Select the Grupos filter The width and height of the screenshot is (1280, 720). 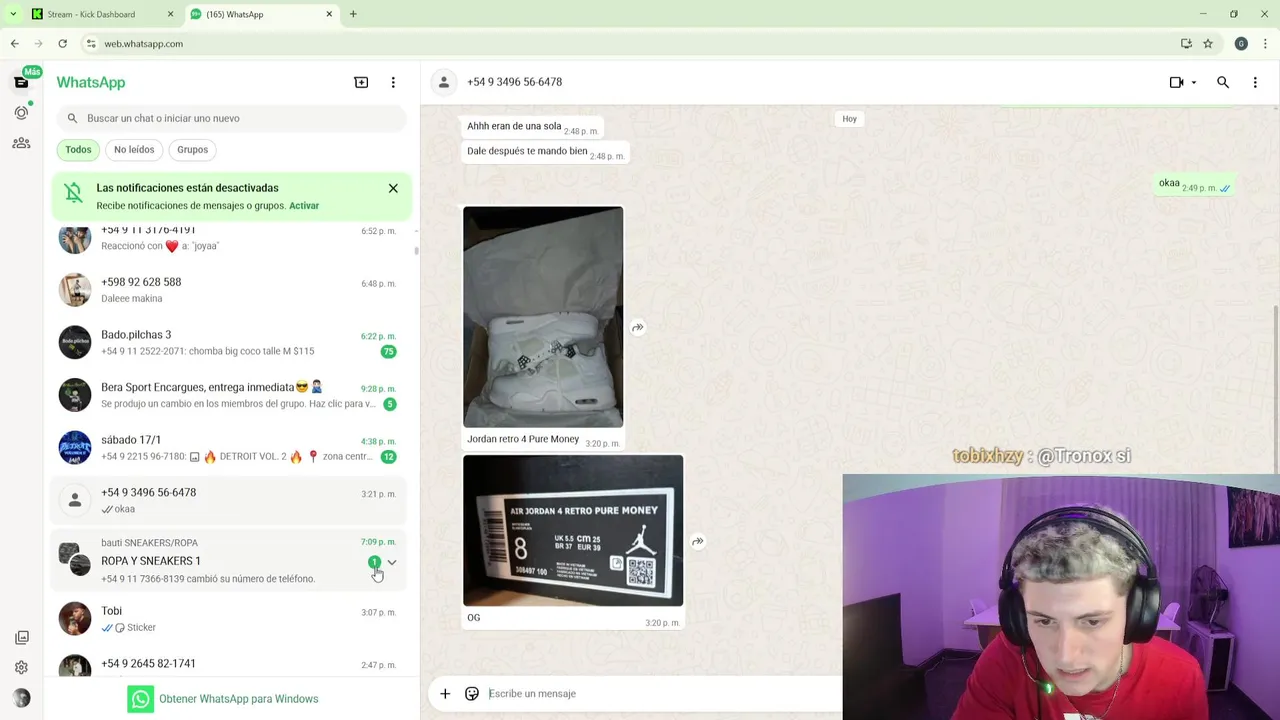[x=192, y=149]
